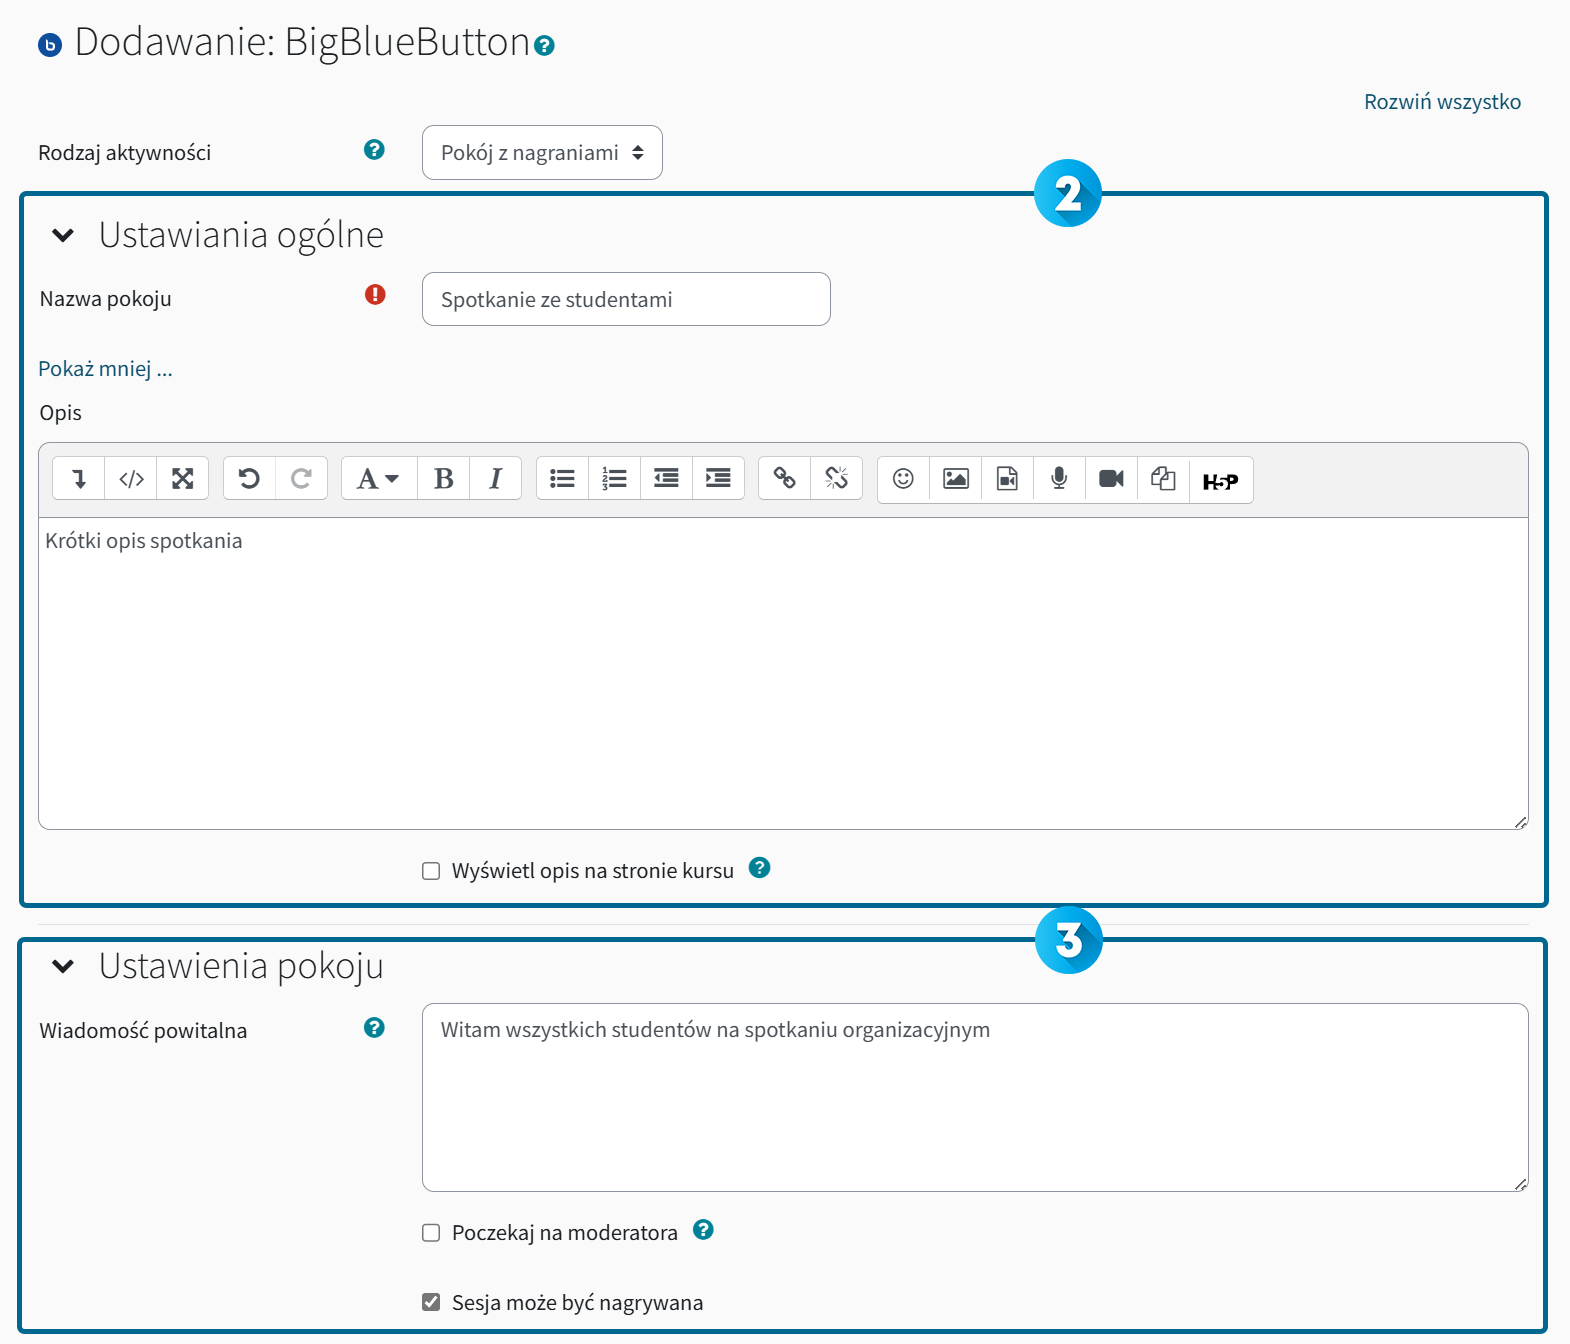Open help for Wyświetl opis na stronie kursu

click(760, 868)
